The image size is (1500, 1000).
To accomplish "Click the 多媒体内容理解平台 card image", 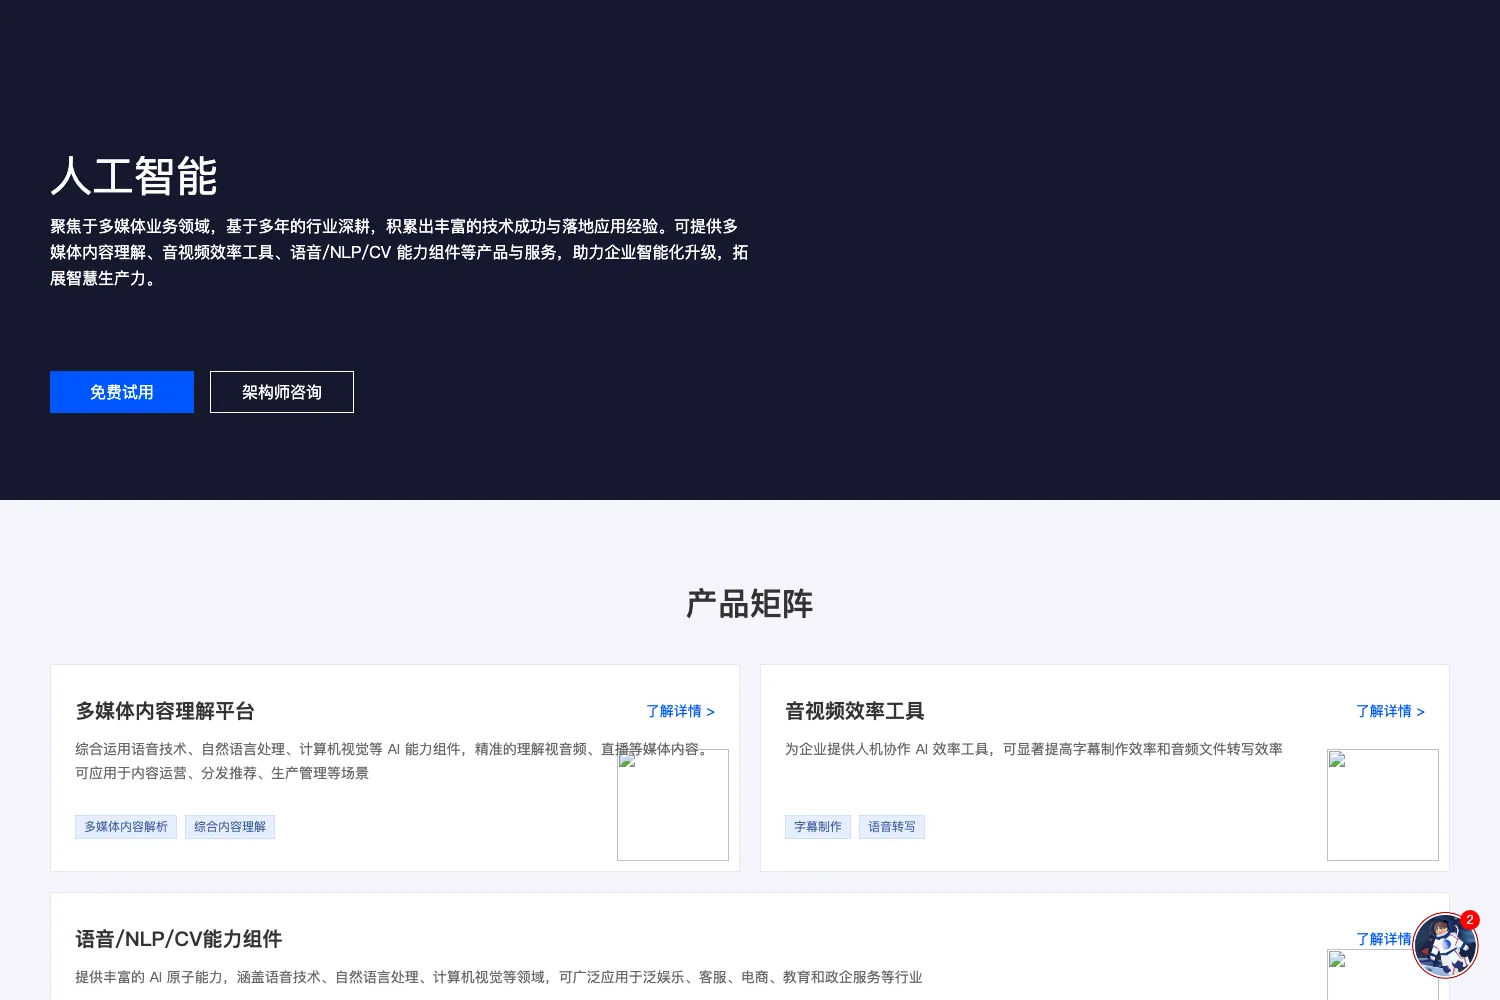I will point(673,805).
